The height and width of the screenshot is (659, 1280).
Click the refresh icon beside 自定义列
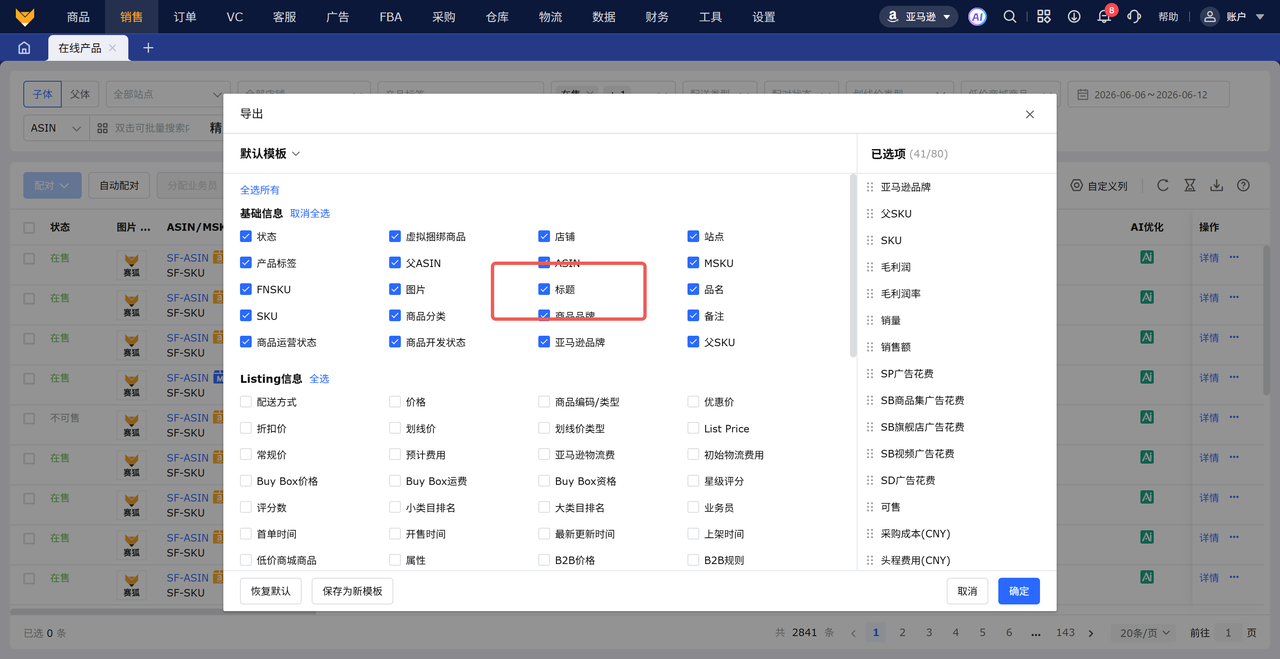[1163, 186]
